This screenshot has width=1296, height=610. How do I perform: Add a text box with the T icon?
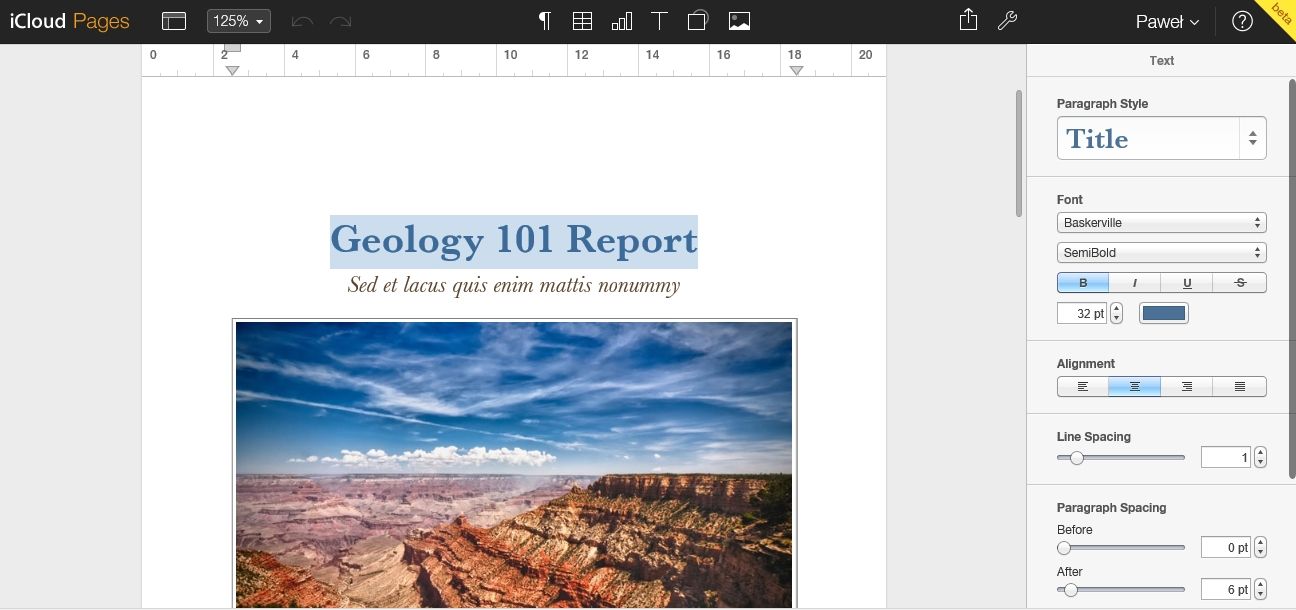659,21
